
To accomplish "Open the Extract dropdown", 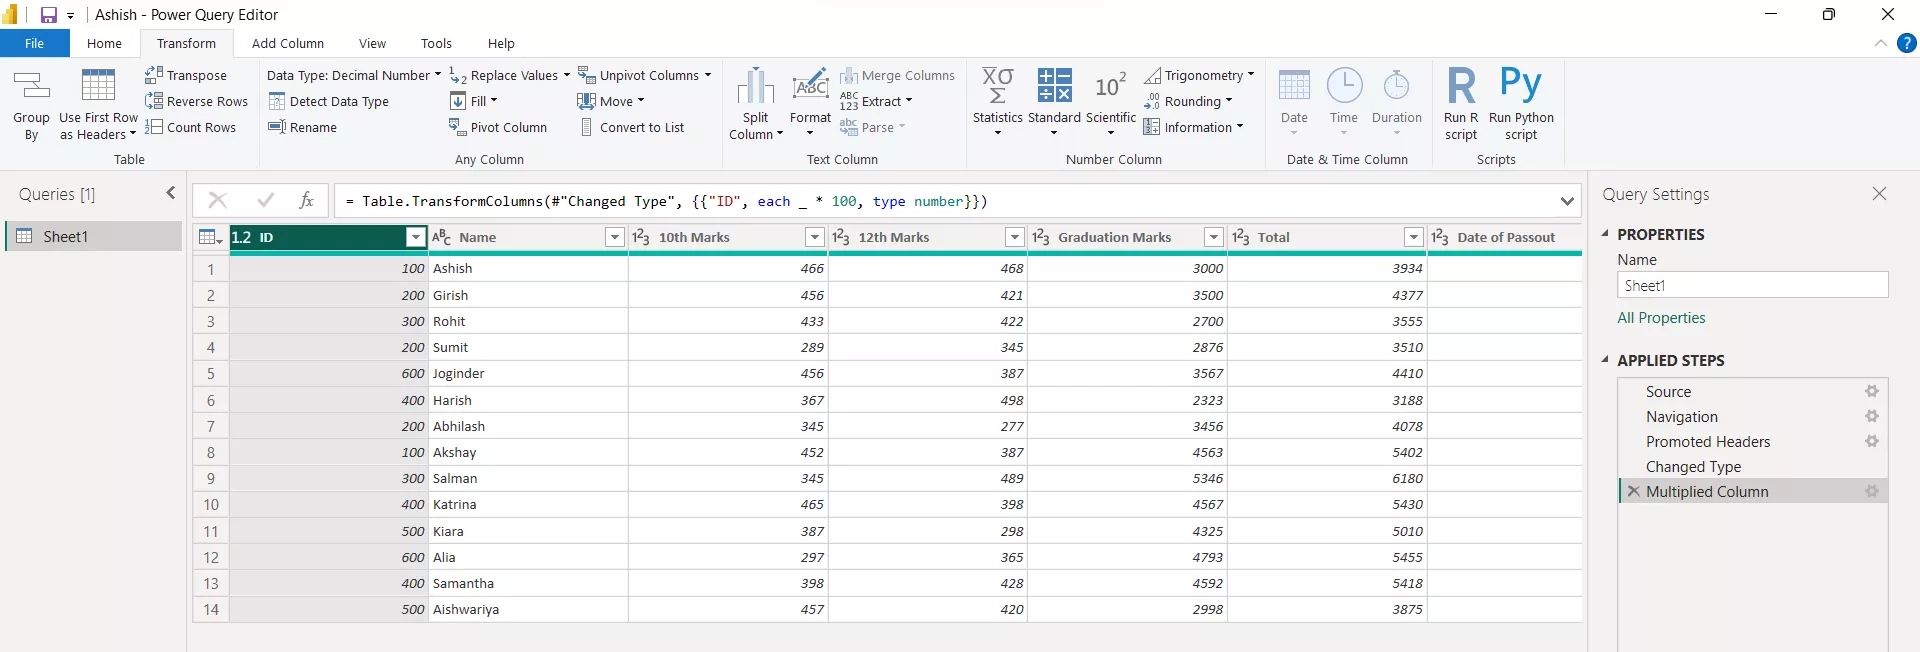I will pyautogui.click(x=876, y=101).
